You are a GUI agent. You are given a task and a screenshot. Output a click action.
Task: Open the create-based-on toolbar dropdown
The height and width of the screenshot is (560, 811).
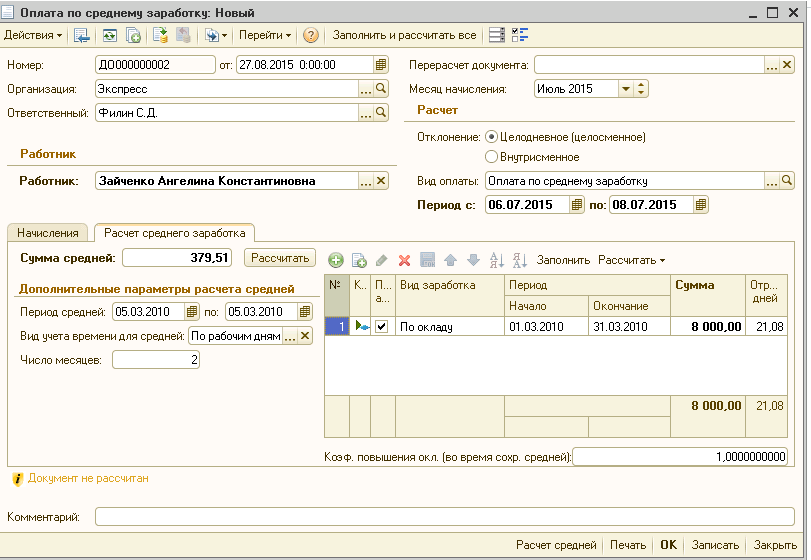coord(216,35)
